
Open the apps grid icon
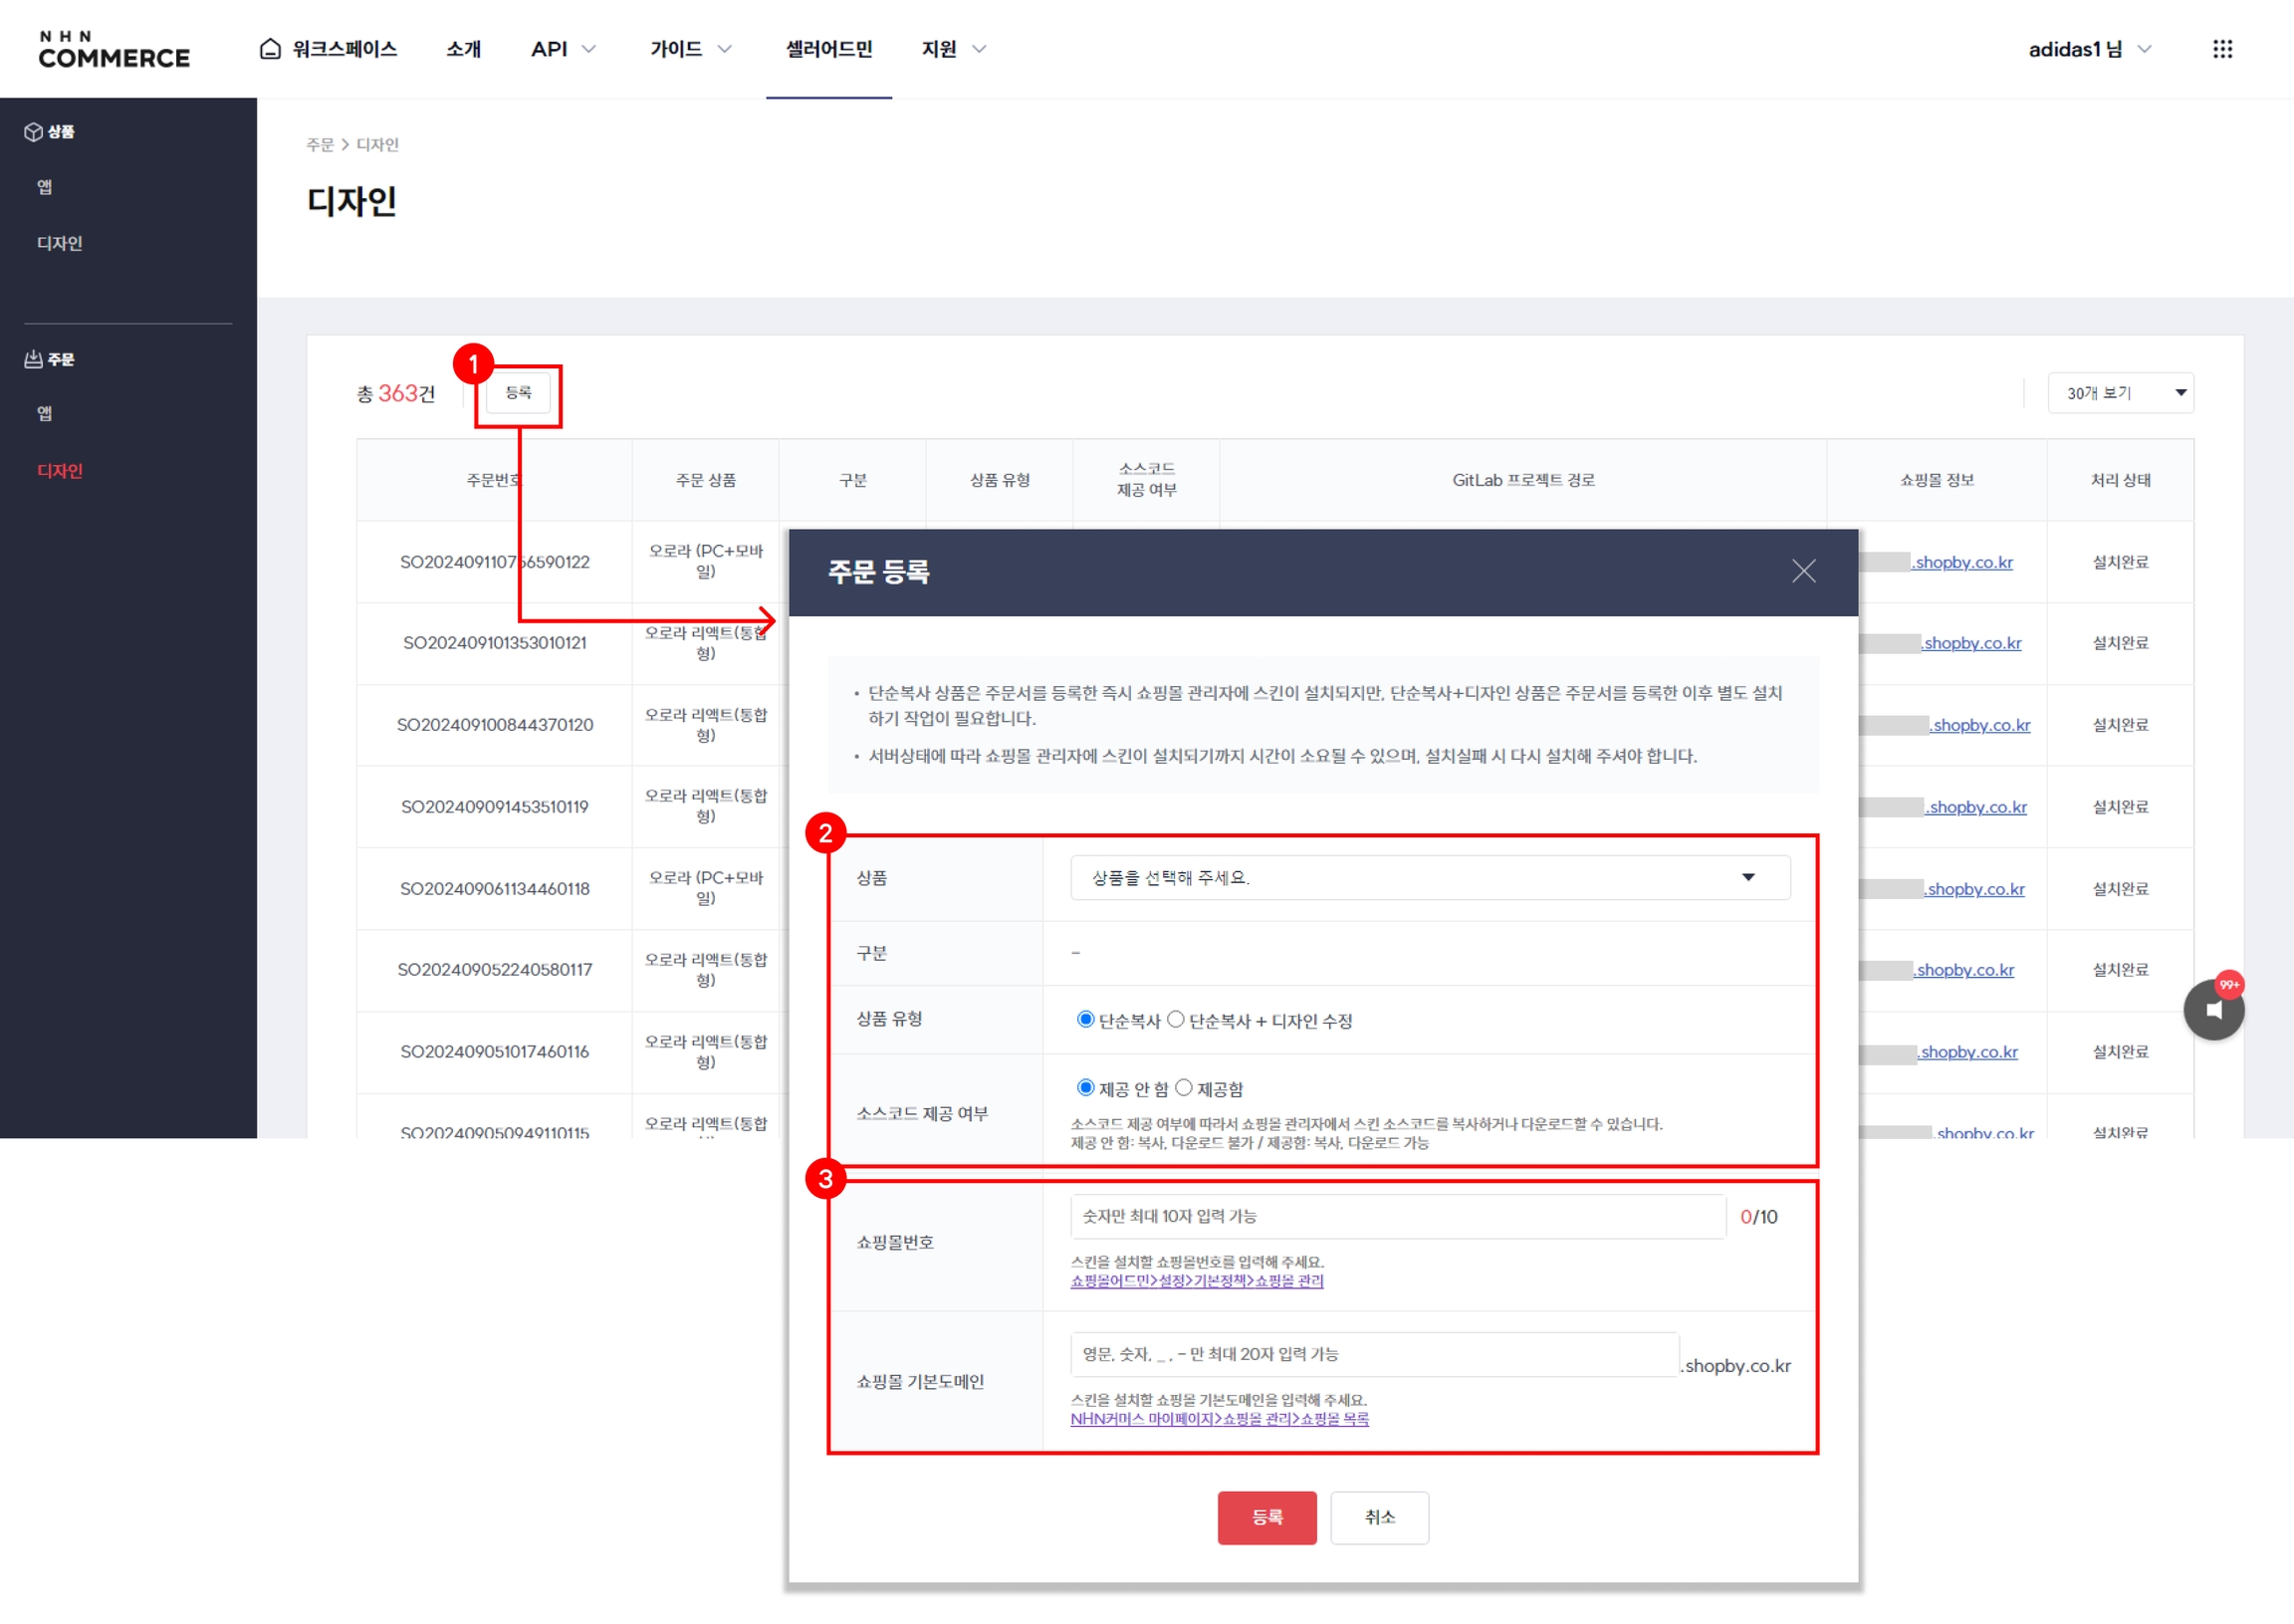(2221, 49)
